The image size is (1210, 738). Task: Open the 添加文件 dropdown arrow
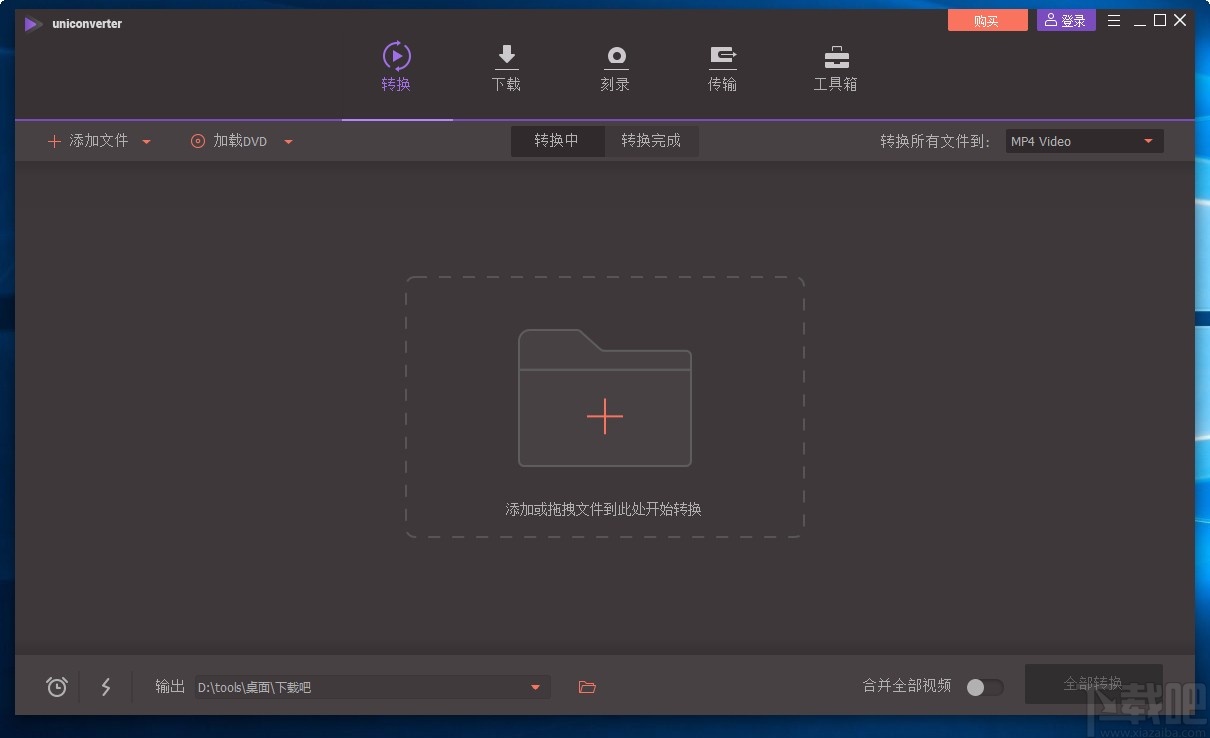click(146, 141)
